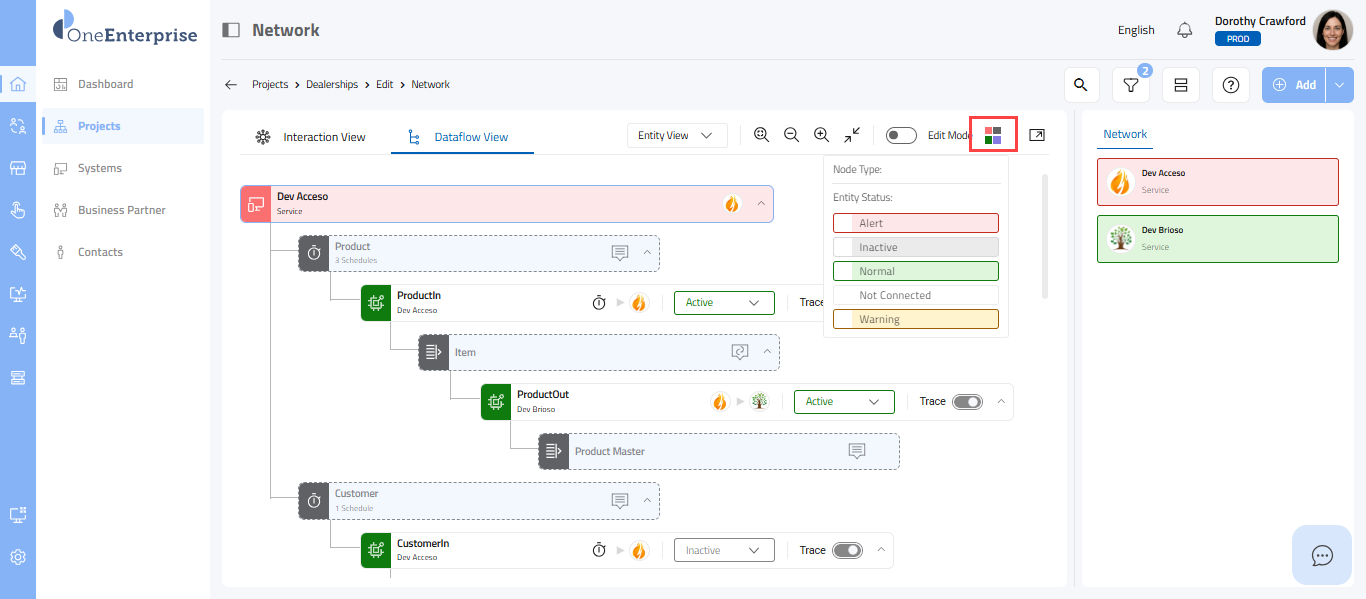Screen dimensions: 1366x599
Task: Click the color legend grid icon
Action: point(993,135)
